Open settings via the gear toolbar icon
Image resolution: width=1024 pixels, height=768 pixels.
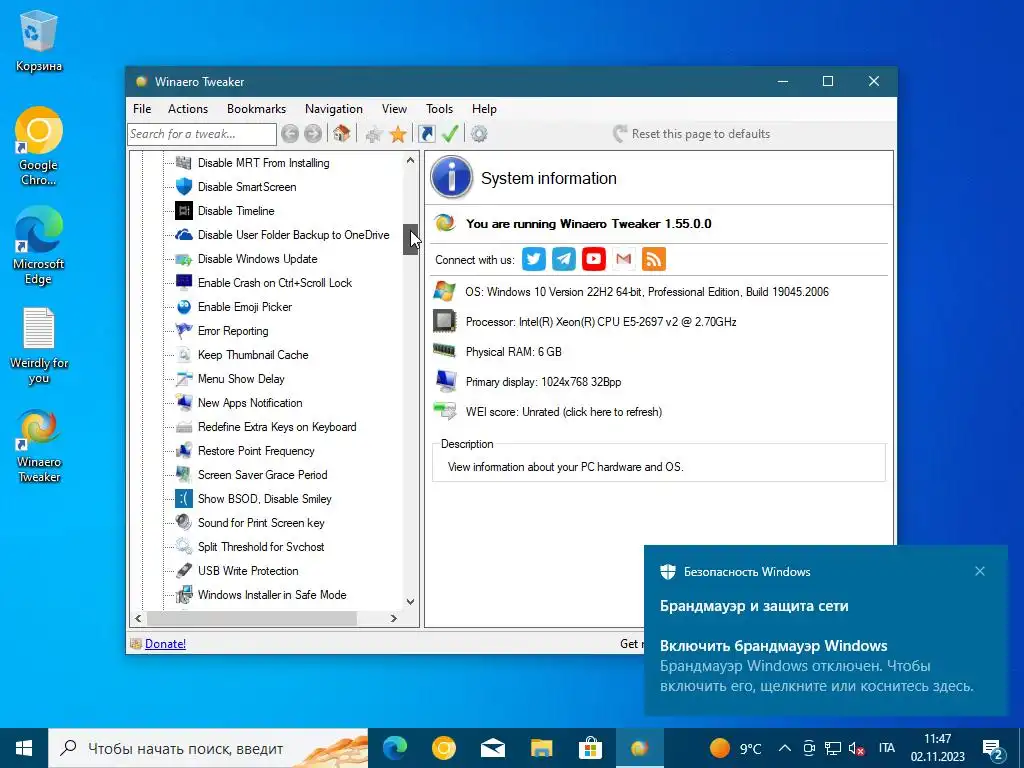(479, 134)
